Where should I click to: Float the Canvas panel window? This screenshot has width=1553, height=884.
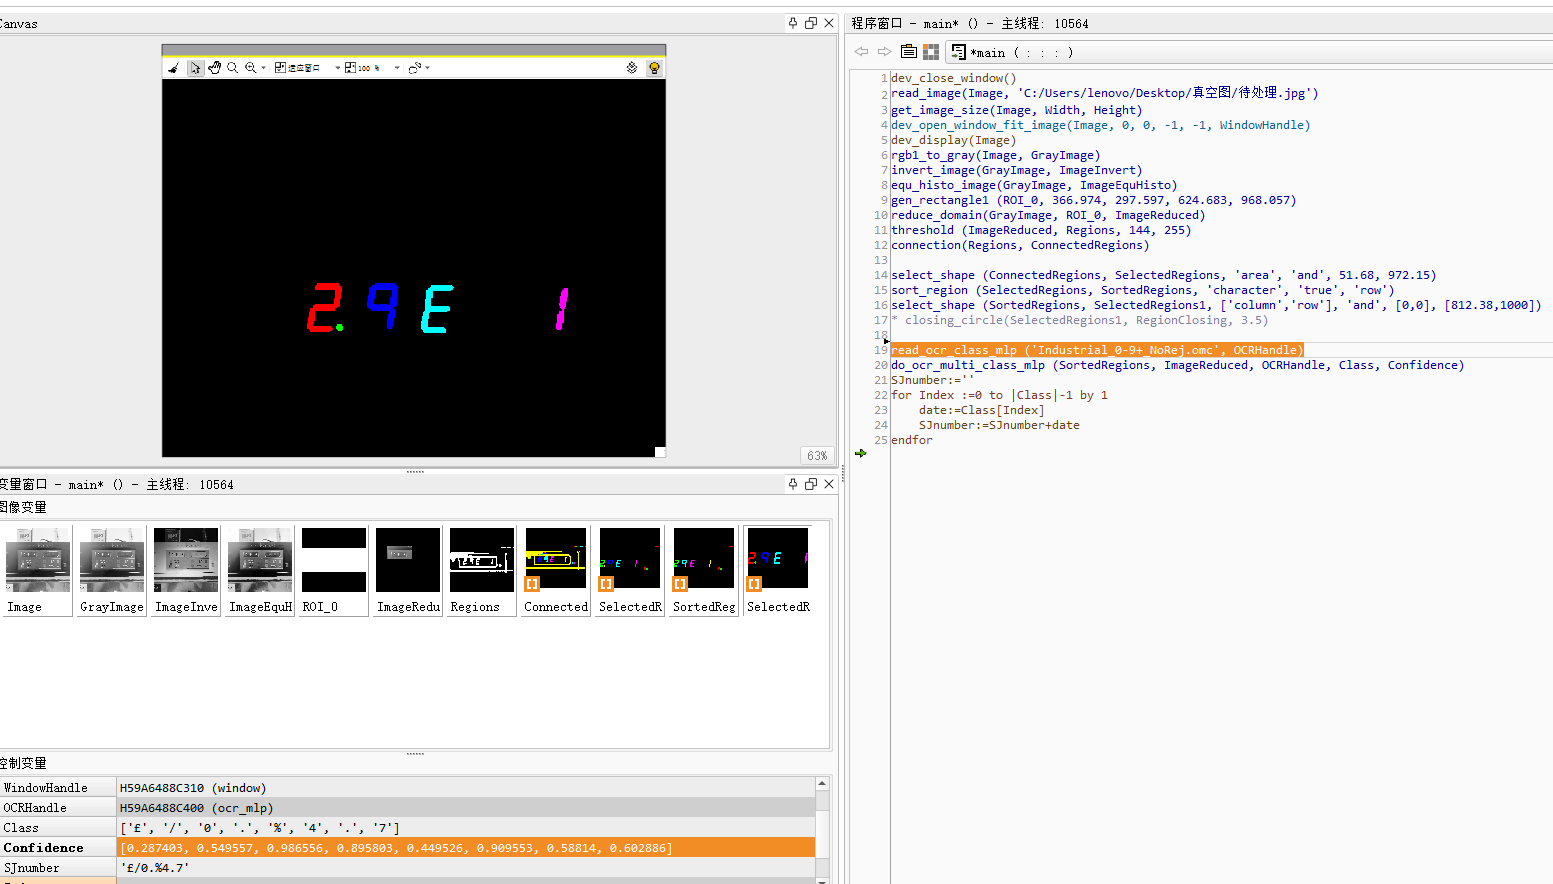click(811, 23)
